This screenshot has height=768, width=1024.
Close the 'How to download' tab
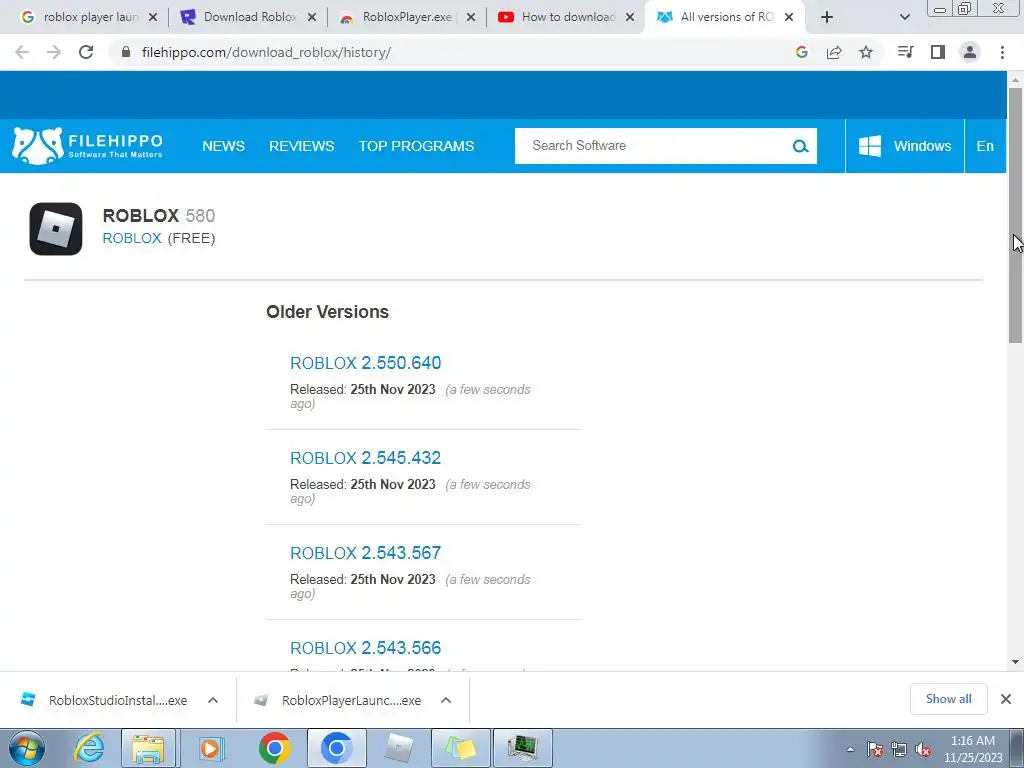tap(630, 18)
